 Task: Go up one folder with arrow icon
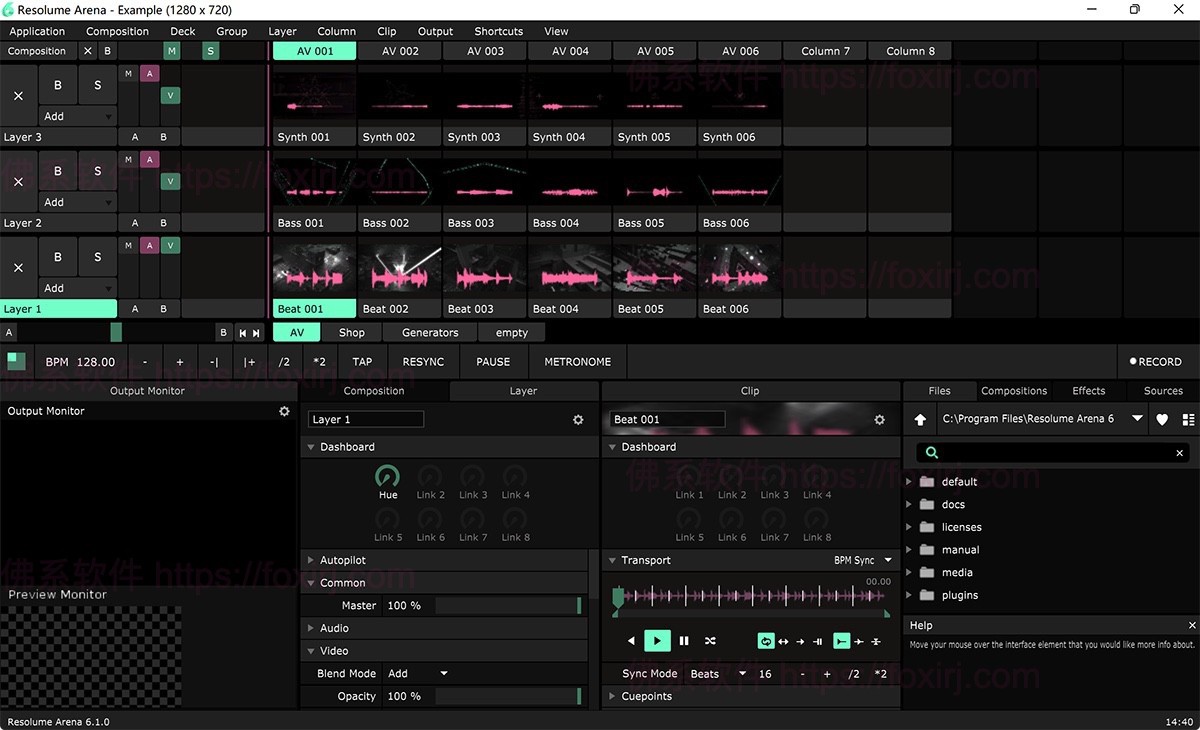click(x=921, y=420)
